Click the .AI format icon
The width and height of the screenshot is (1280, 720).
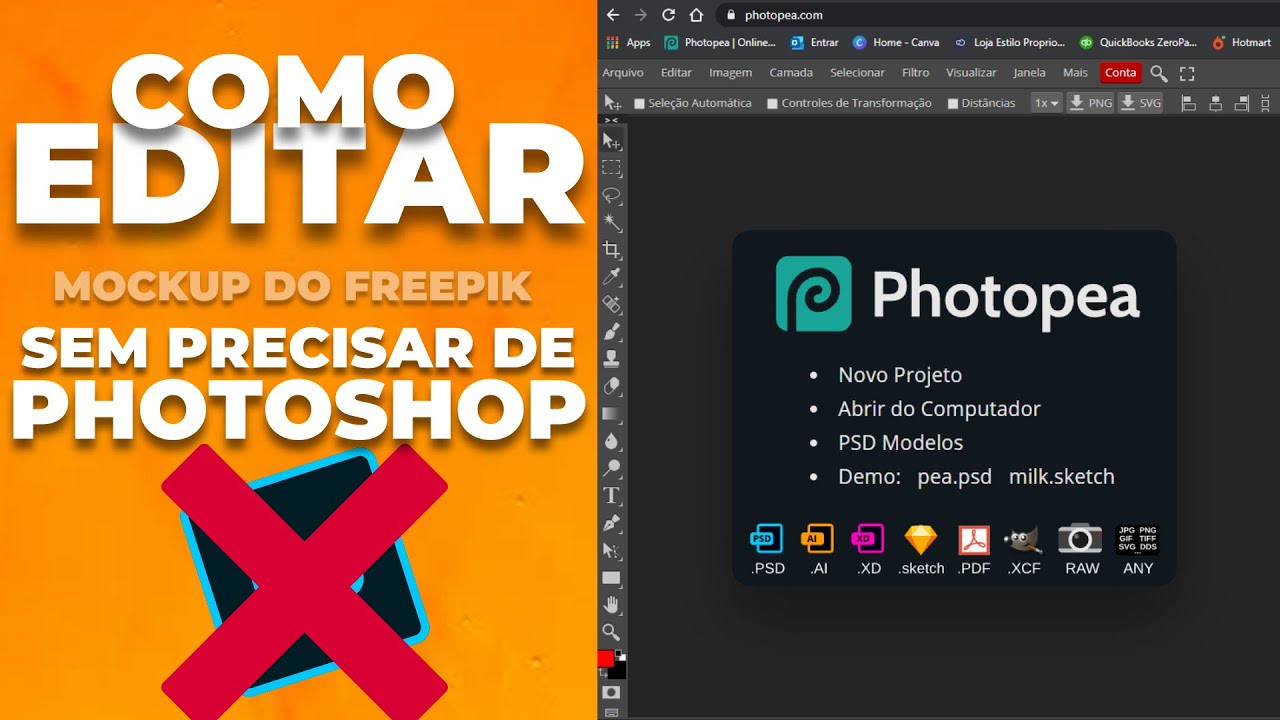click(818, 540)
